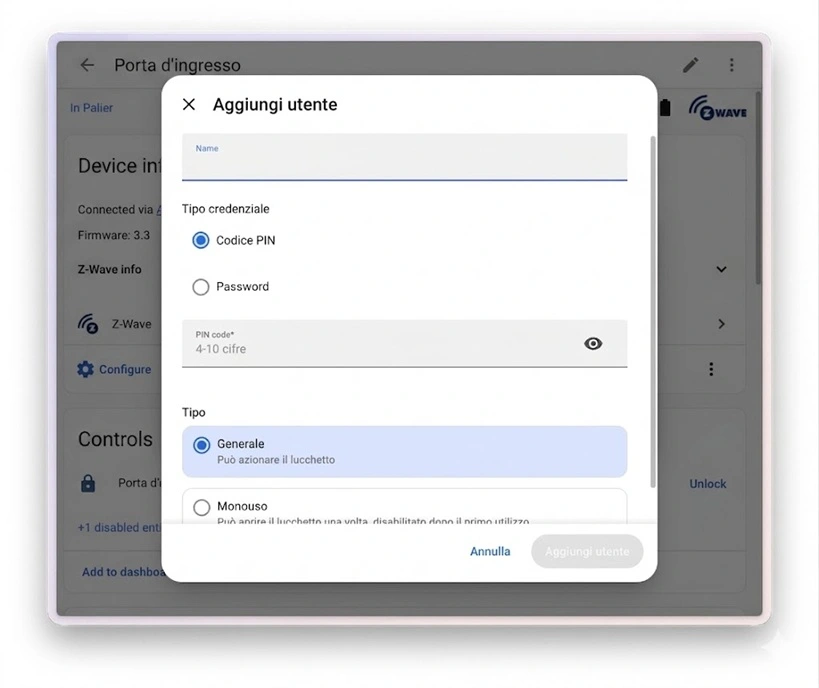Image resolution: width=819 pixels, height=688 pixels.
Task: Click Add to dashboard
Action: click(122, 572)
